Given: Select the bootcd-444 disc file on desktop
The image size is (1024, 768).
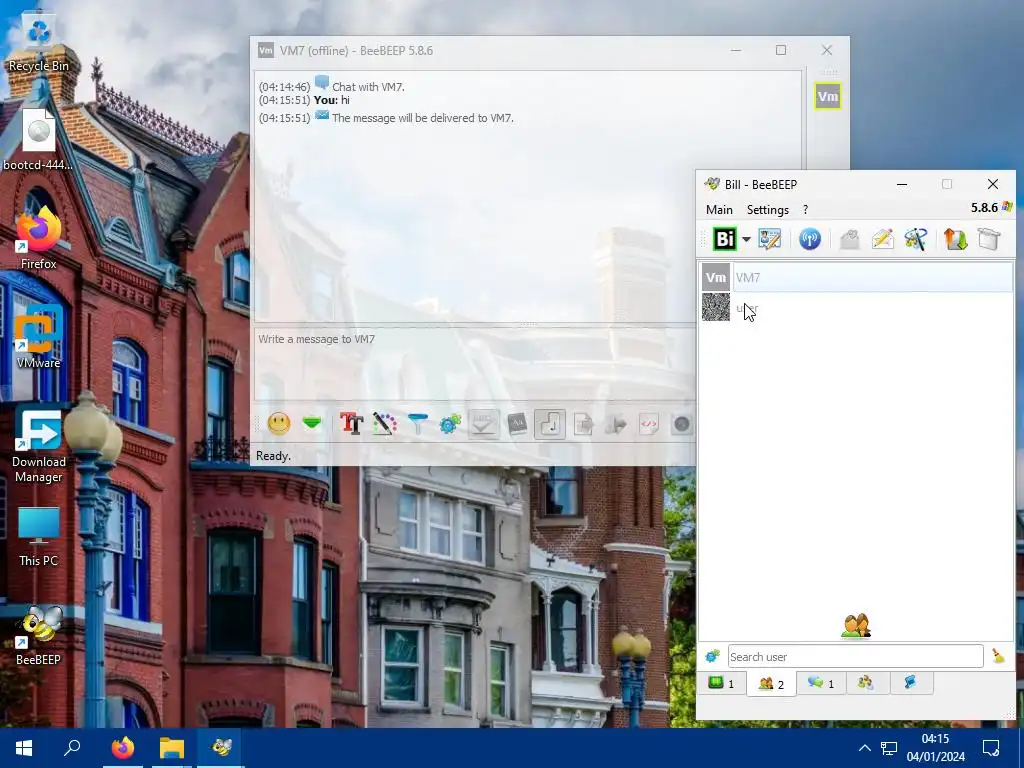Looking at the screenshot, I should pos(39,140).
